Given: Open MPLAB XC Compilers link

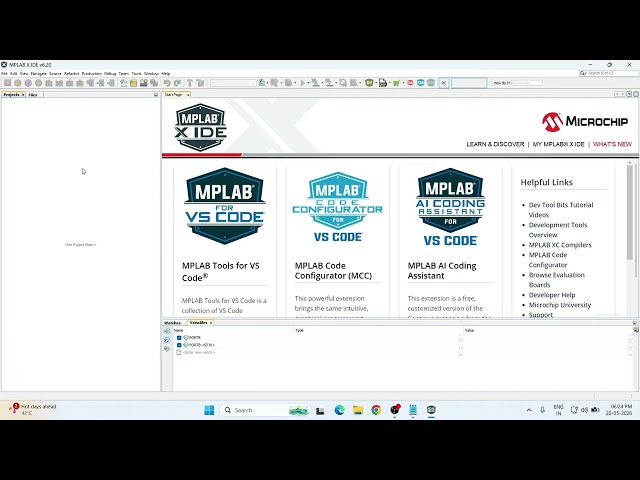Looking at the screenshot, I should (560, 245).
